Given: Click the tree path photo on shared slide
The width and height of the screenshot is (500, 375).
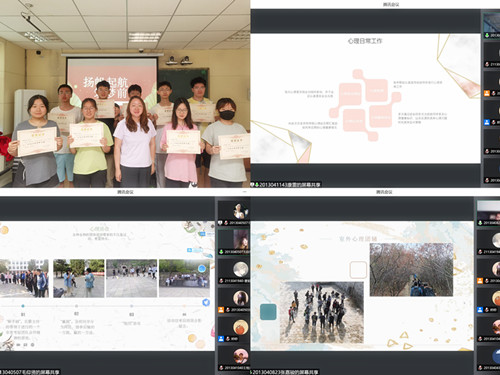Looking at the screenshot, I should [x=411, y=270].
